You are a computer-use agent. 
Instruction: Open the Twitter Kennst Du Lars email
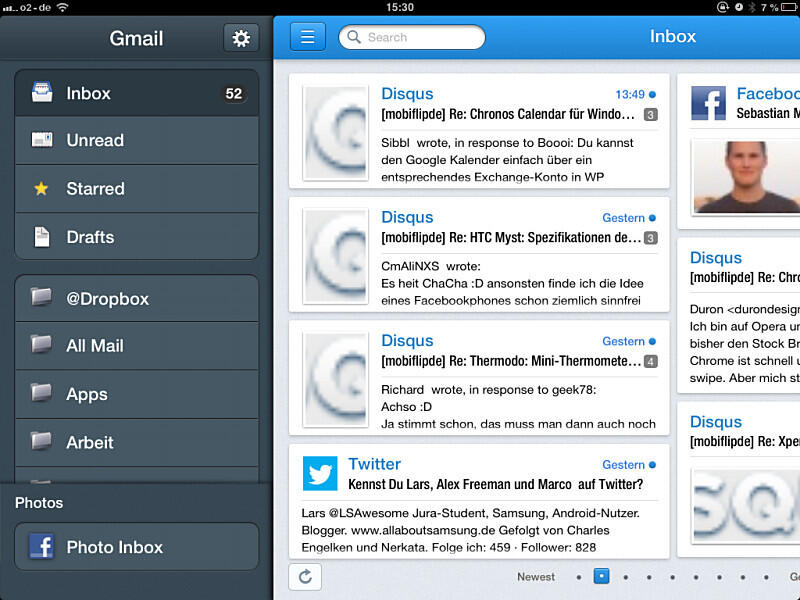tap(479, 502)
